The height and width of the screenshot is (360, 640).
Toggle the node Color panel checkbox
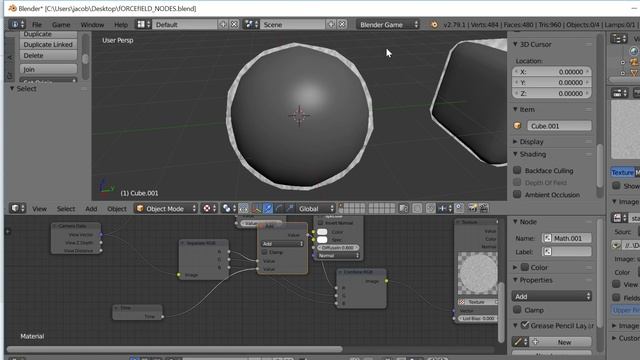click(525, 267)
